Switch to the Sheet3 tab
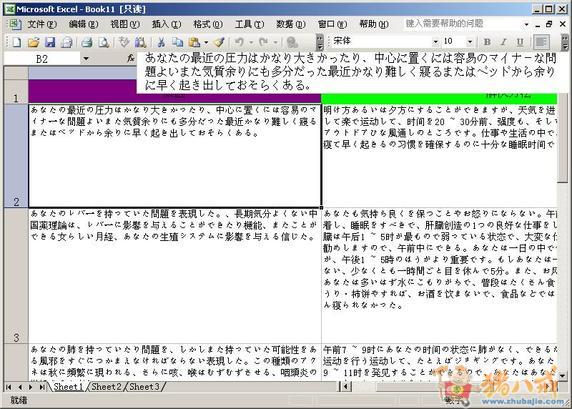 (x=144, y=386)
